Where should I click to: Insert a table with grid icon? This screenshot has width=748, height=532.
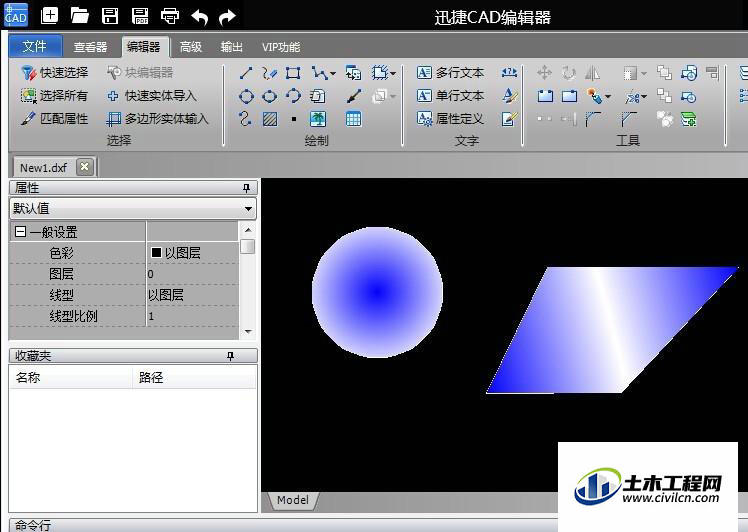(x=353, y=119)
